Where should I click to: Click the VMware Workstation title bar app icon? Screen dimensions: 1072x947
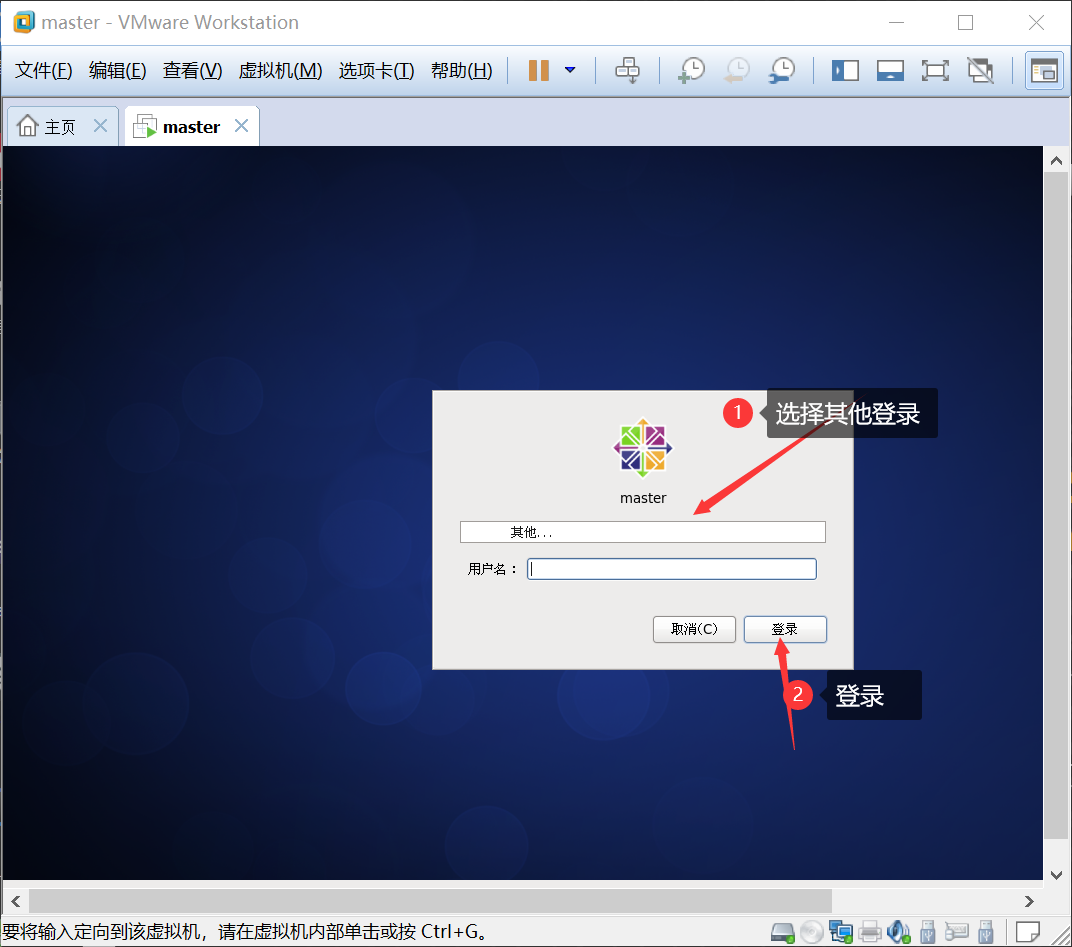24,22
